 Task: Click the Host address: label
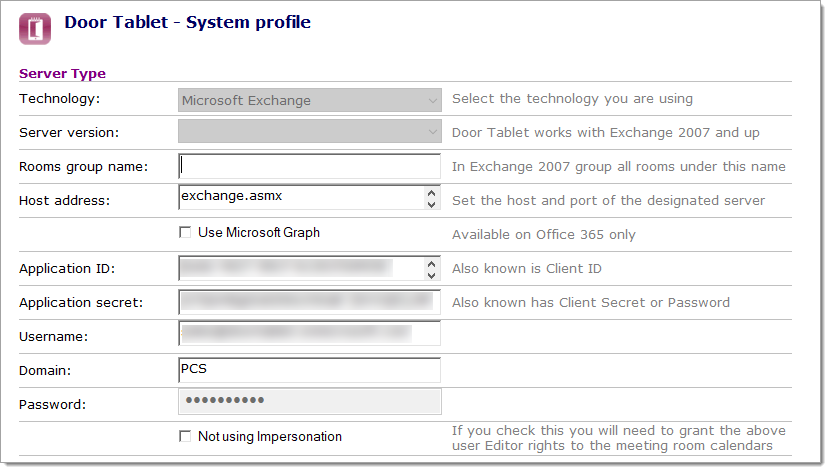[x=65, y=201]
